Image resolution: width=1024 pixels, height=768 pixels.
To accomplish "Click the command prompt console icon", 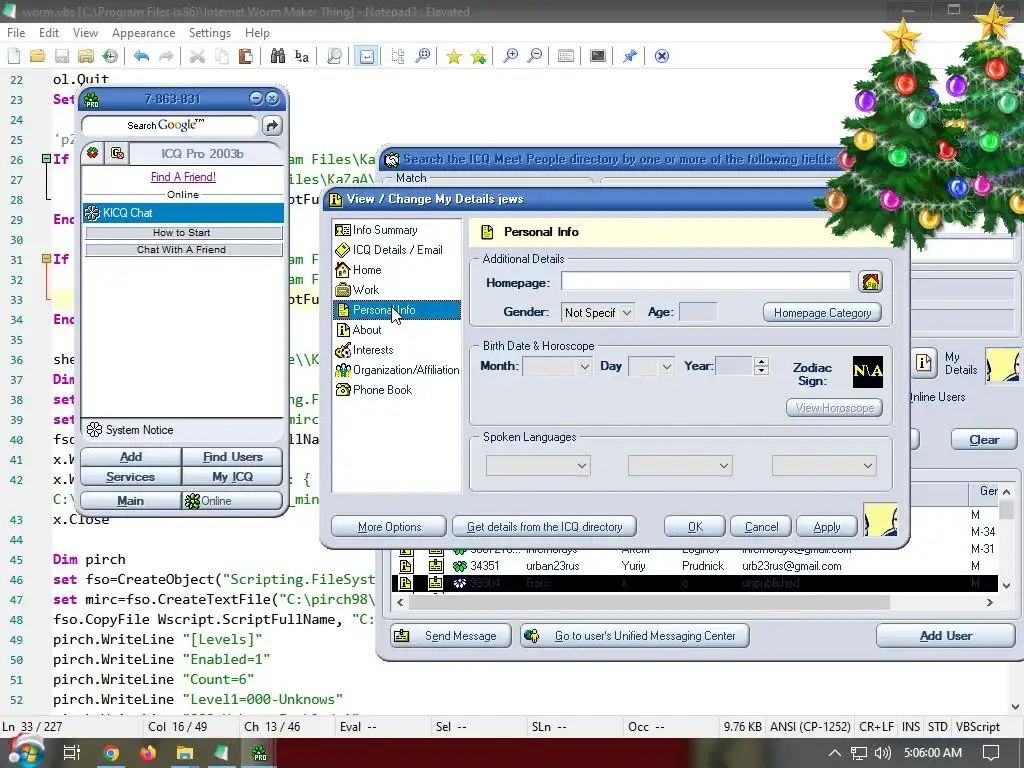I will pyautogui.click(x=598, y=56).
